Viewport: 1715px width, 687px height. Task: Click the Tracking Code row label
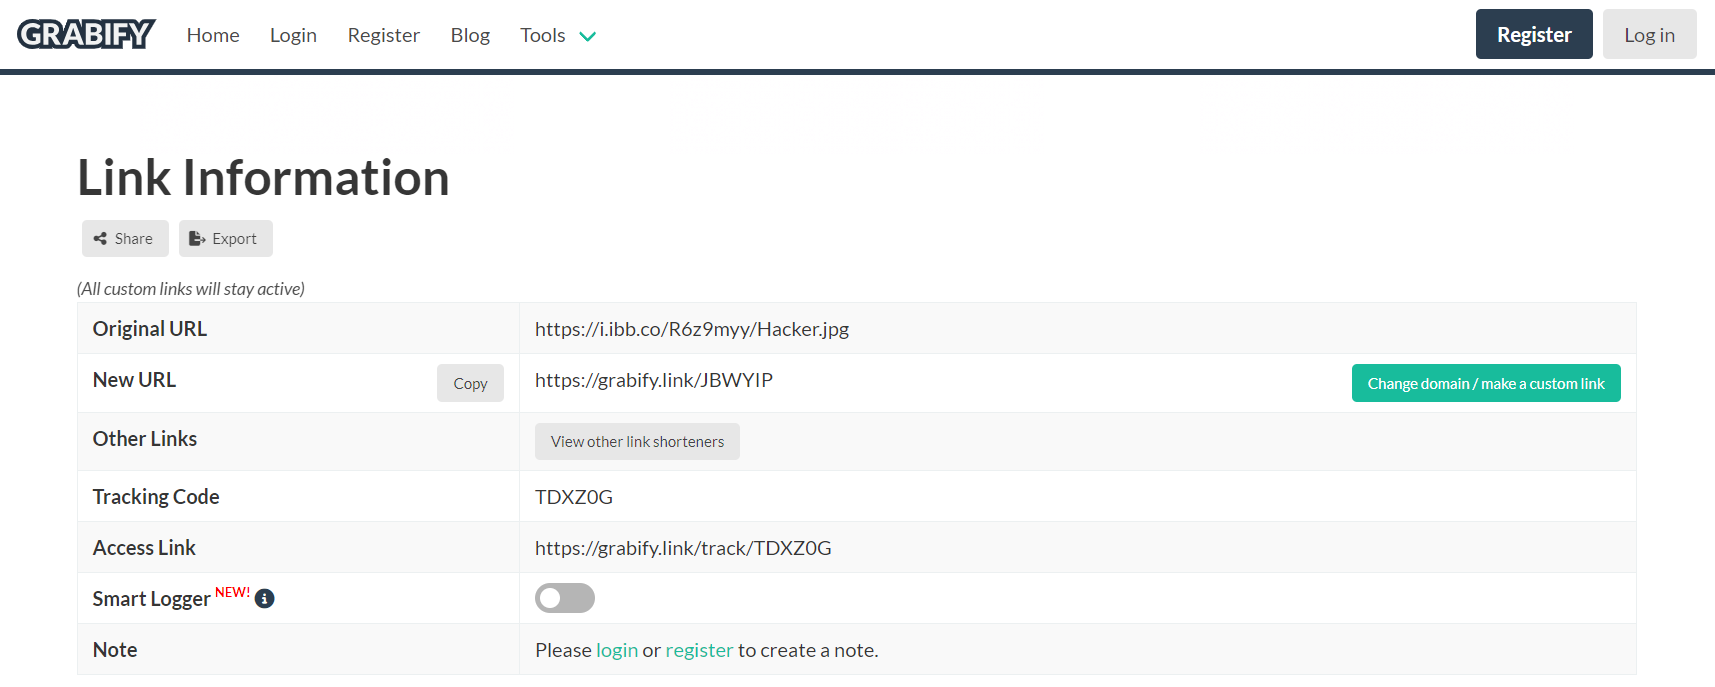click(156, 497)
